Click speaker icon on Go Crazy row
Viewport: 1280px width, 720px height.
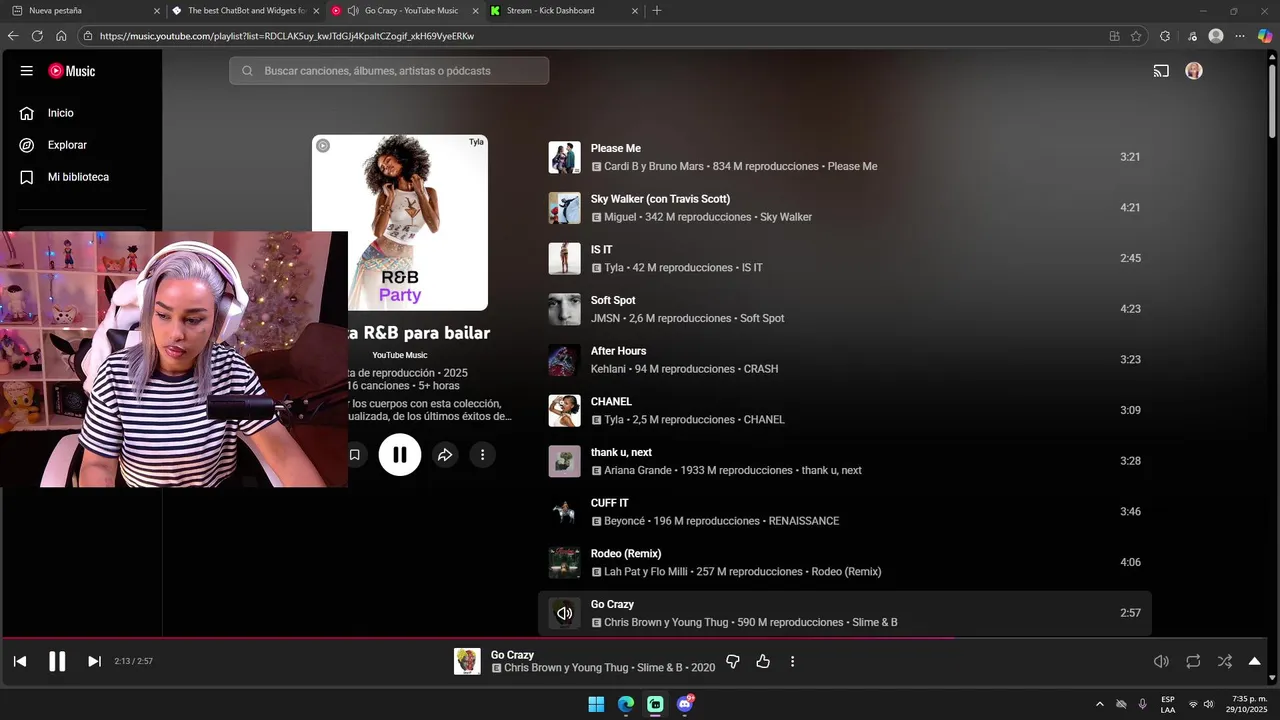(x=564, y=613)
